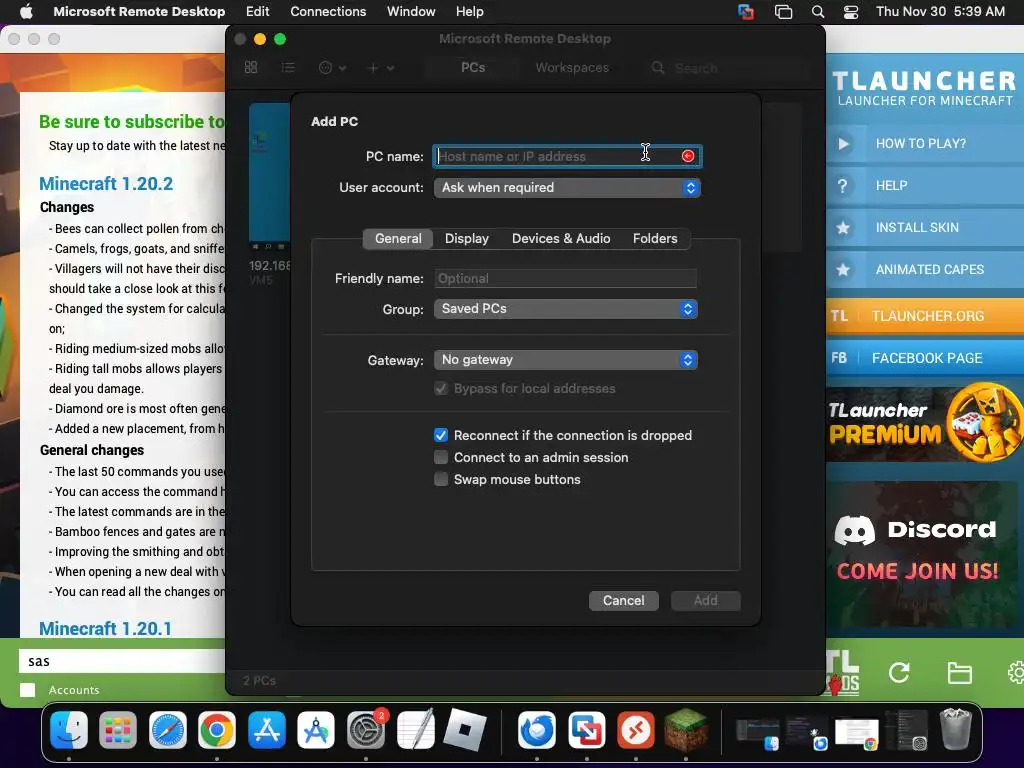
Task: Switch to the General tab
Action: 398,238
